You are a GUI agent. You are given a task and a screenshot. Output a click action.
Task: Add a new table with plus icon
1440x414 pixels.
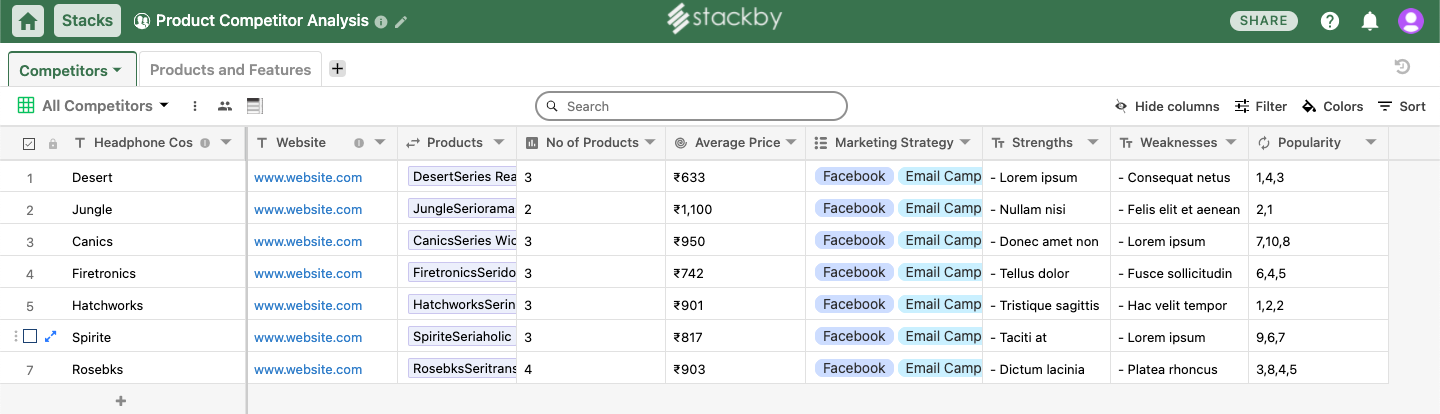click(338, 69)
